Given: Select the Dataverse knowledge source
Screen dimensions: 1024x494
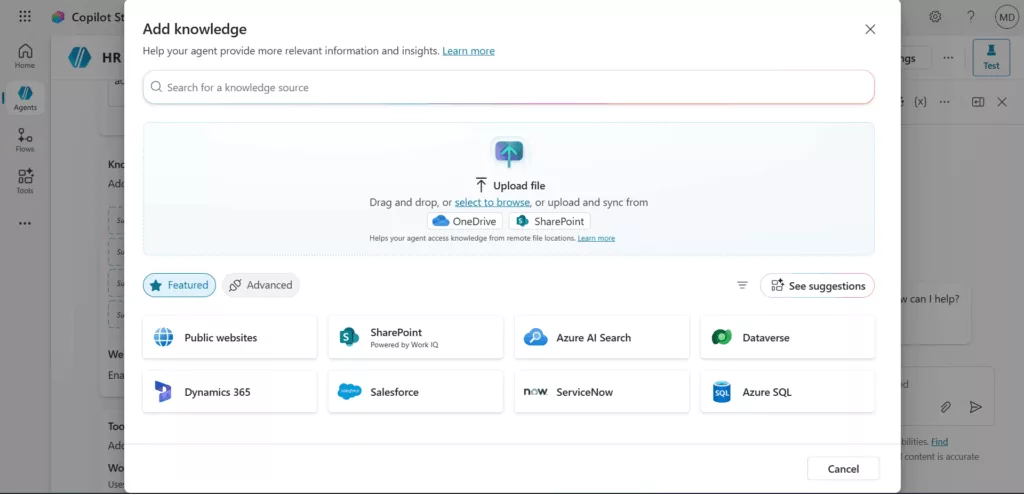Looking at the screenshot, I should pyautogui.click(x=788, y=337).
